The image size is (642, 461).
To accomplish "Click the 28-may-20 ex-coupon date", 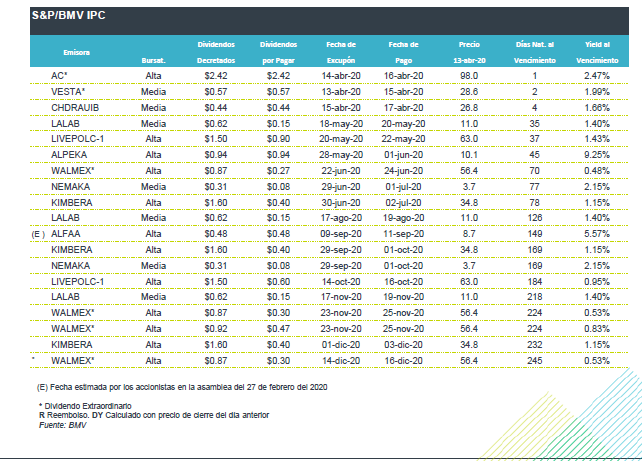I will (341, 155).
